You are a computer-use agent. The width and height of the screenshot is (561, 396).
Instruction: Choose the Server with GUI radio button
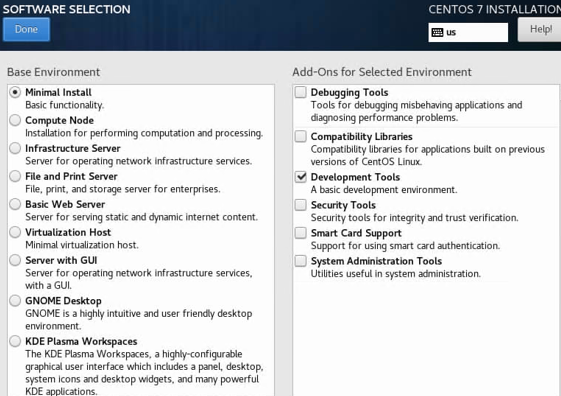tap(15, 260)
